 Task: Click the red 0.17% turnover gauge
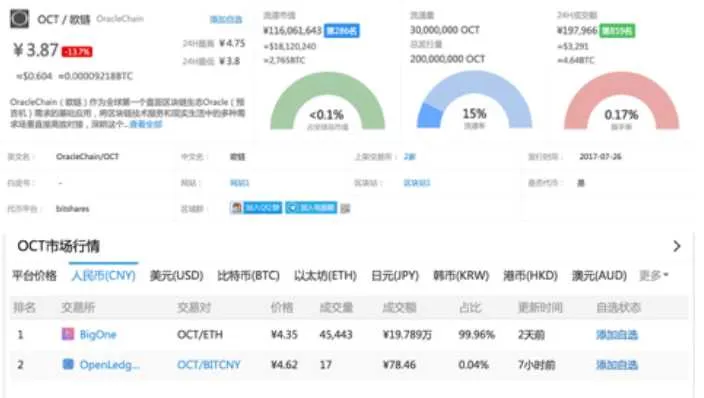[621, 101]
